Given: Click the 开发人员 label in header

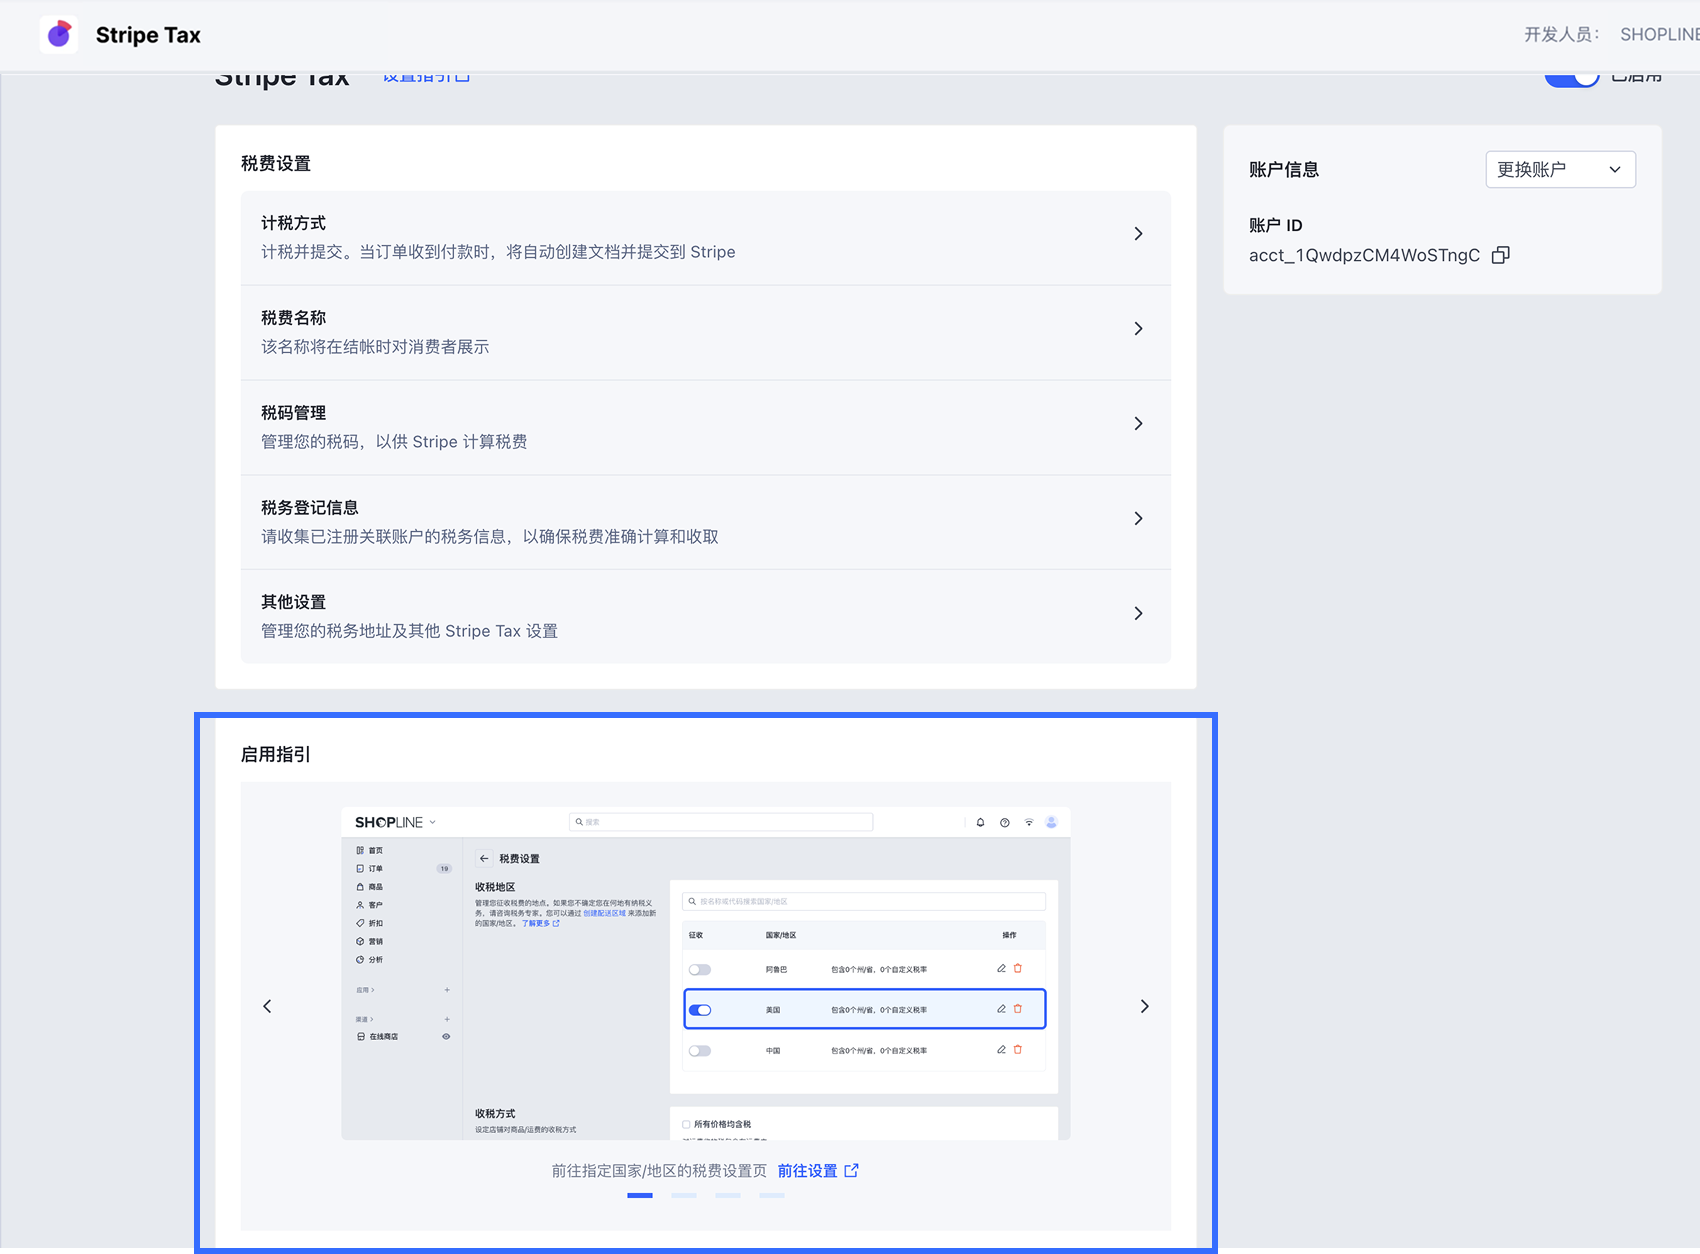Looking at the screenshot, I should [1561, 34].
